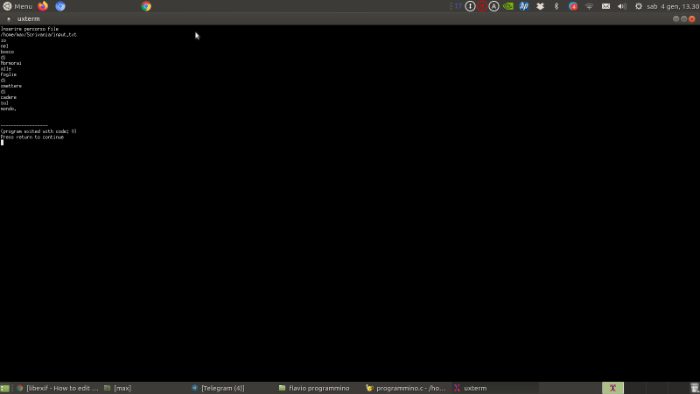Click the uxterm window menu icon in title bar
Viewport: 700px width, 394px height.
(8, 19)
